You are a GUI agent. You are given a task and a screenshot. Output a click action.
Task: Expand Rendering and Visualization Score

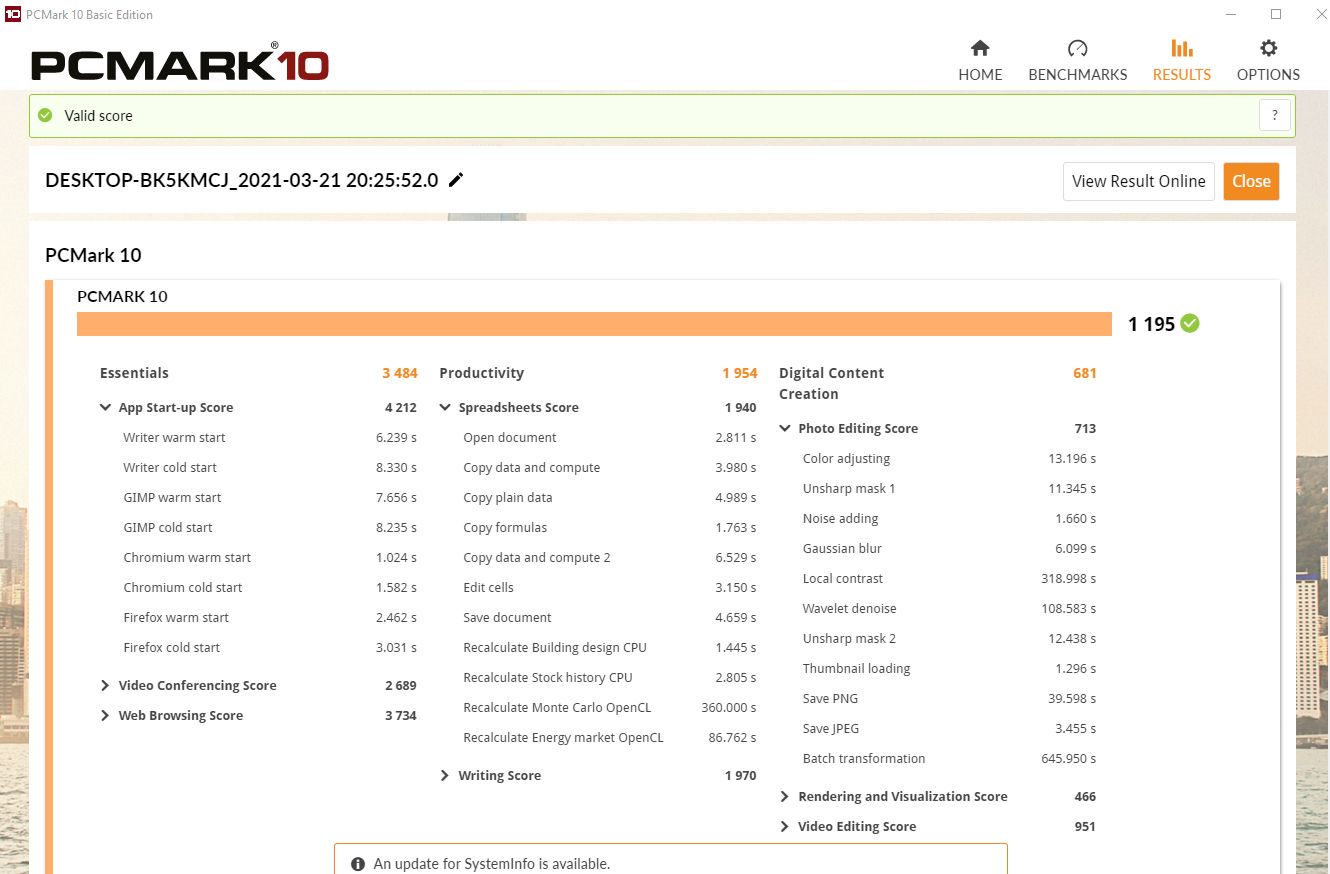785,797
